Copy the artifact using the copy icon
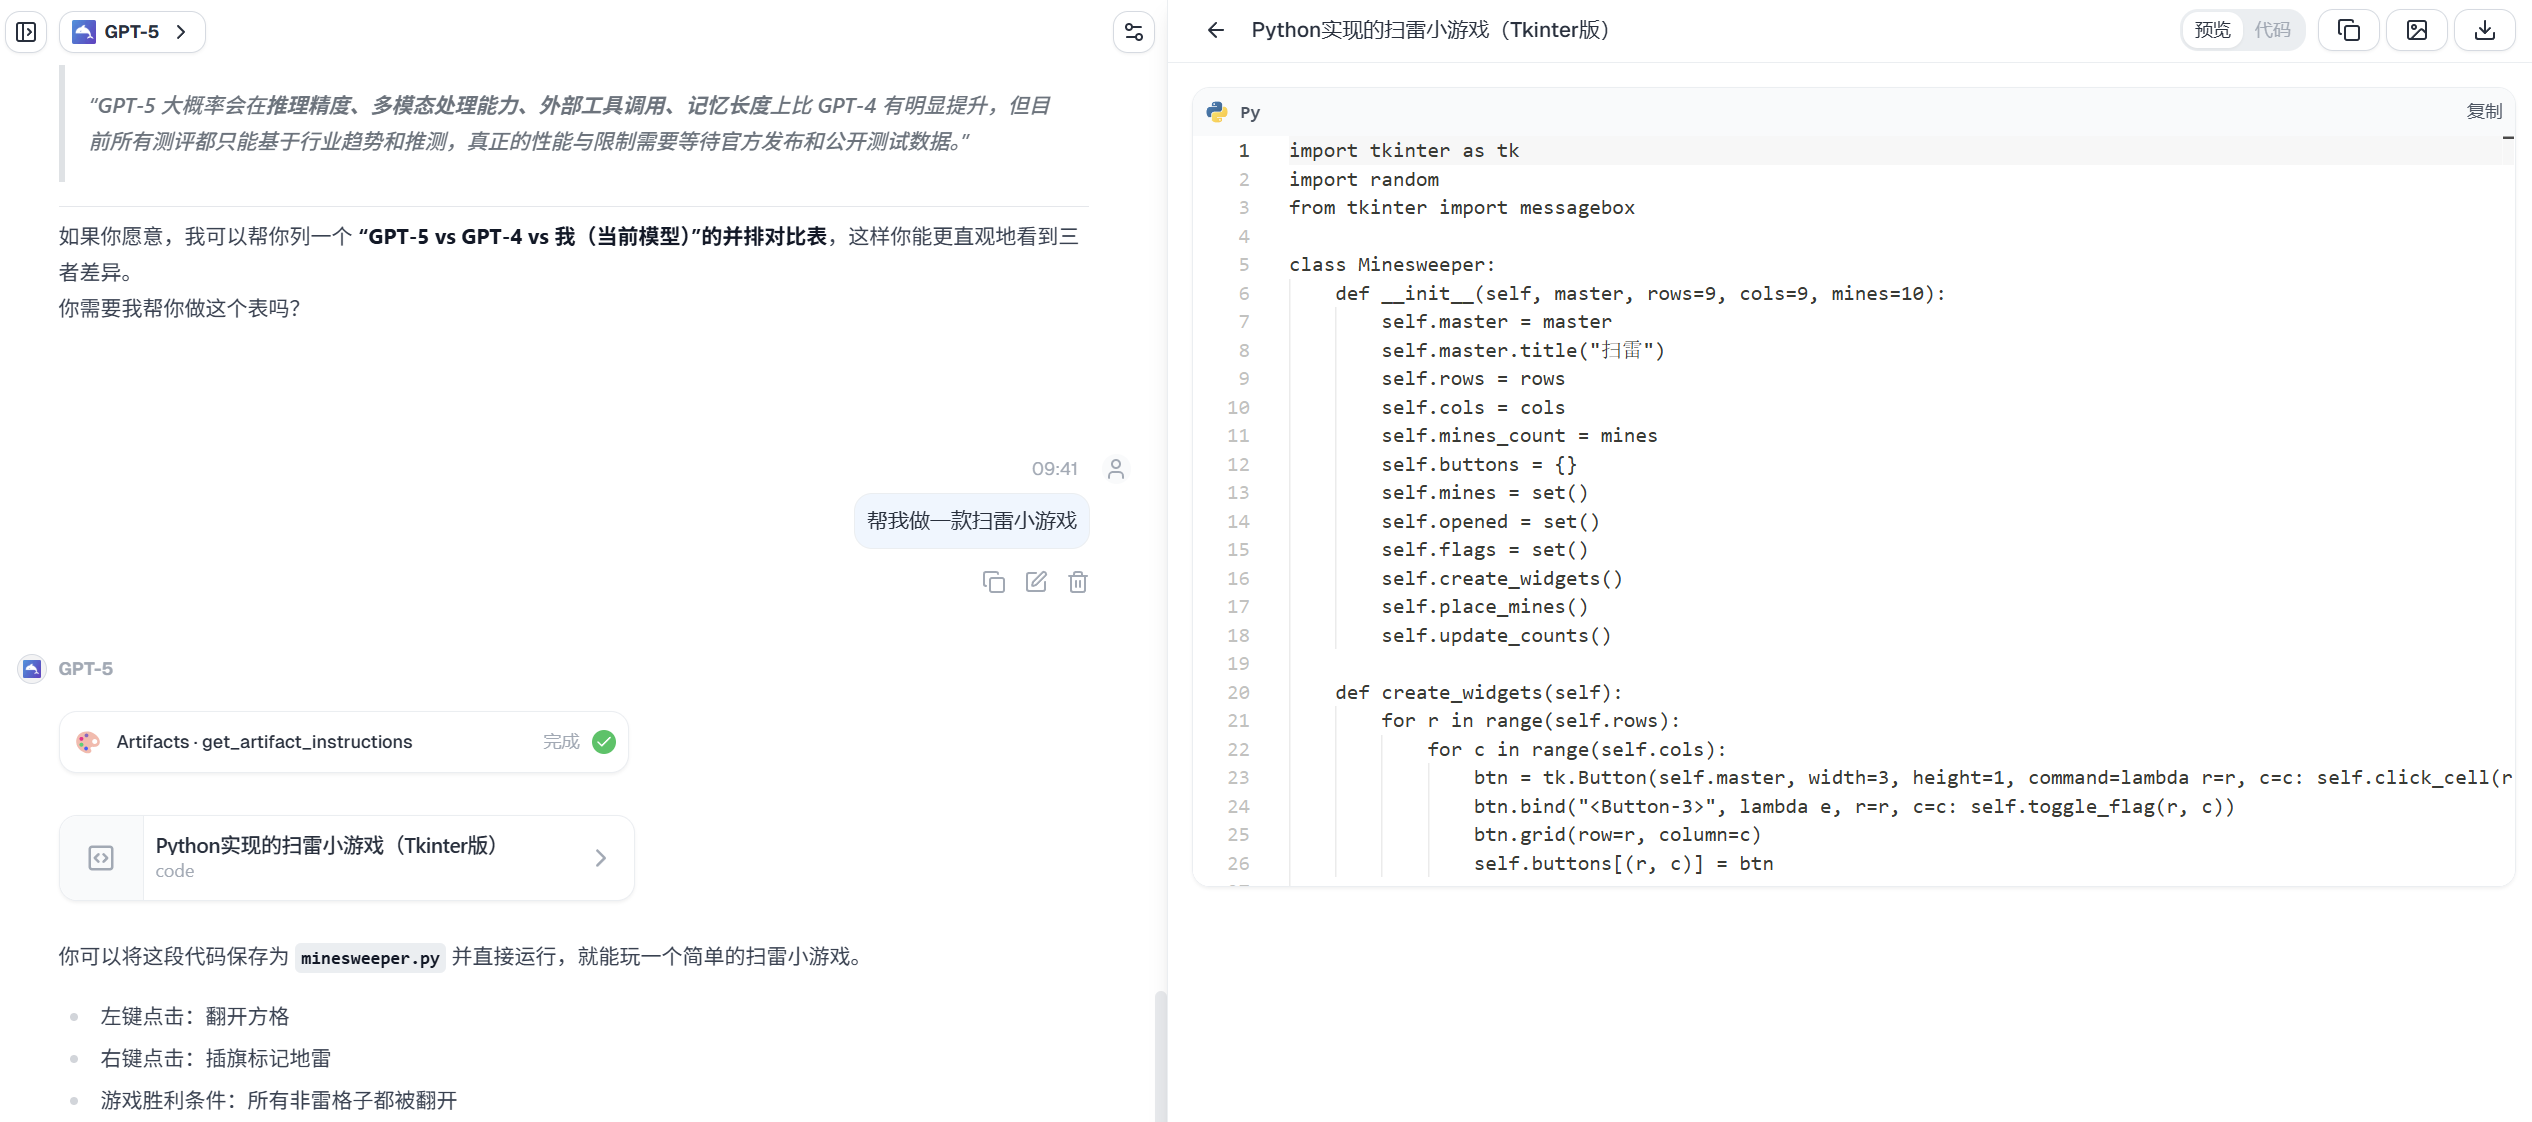 point(2348,30)
